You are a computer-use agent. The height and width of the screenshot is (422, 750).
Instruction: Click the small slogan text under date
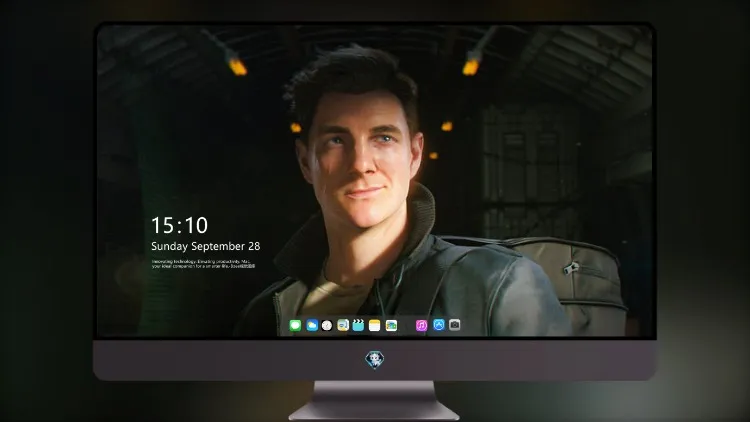click(x=204, y=264)
